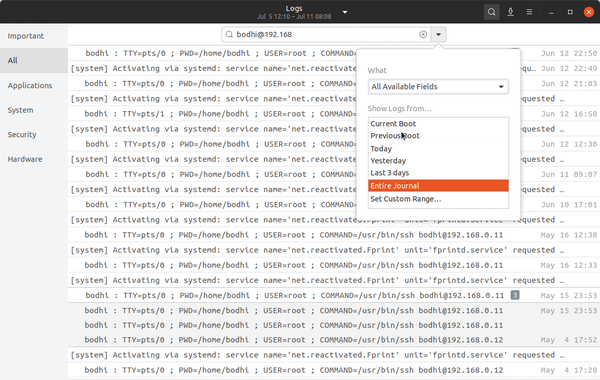Expand the grouped entries badge on May 15 23:53
The image size is (600, 380).
point(515,295)
